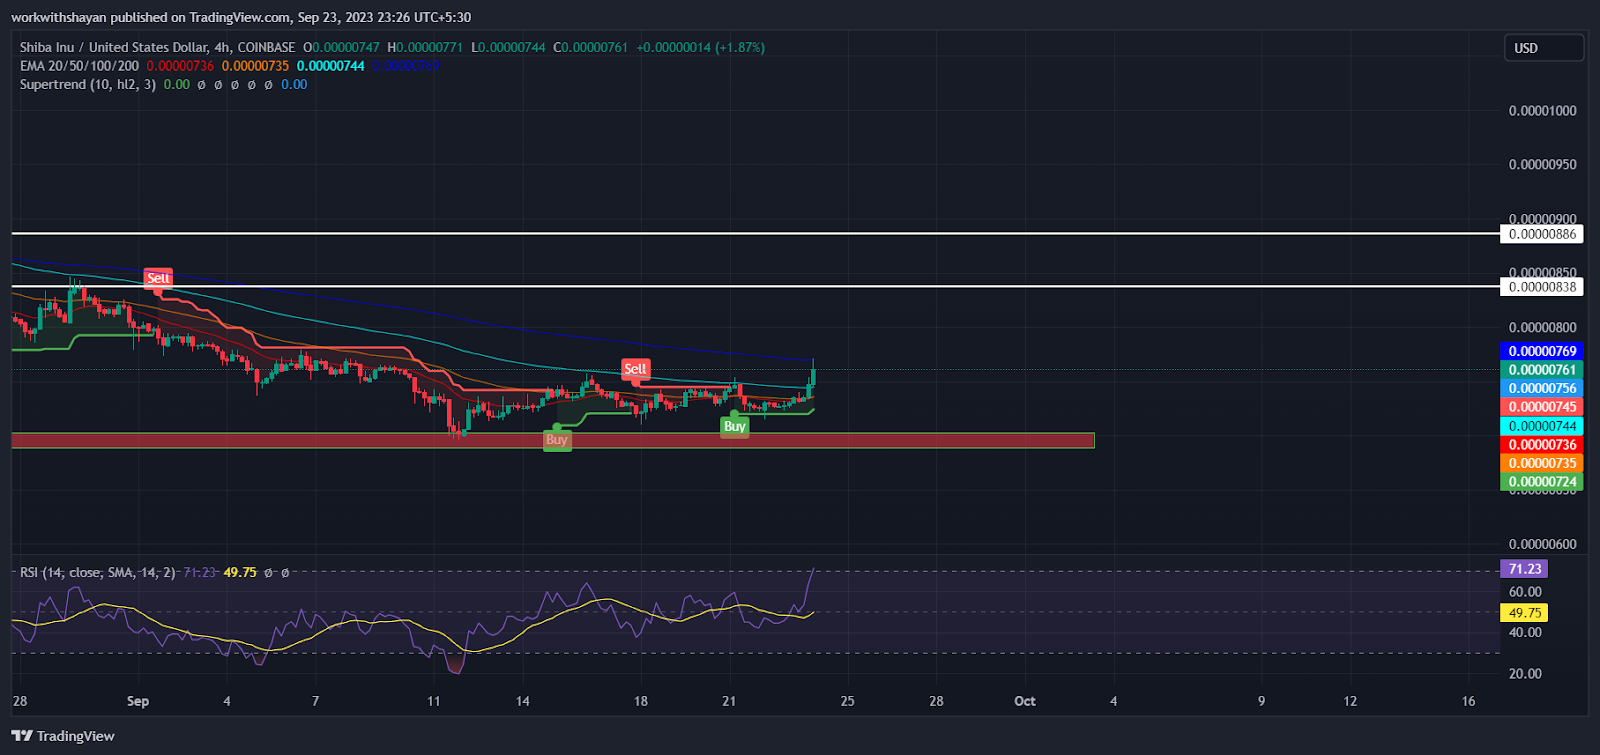Click the TradingView logo
Image resolution: width=1600 pixels, height=755 pixels.
[x=64, y=736]
